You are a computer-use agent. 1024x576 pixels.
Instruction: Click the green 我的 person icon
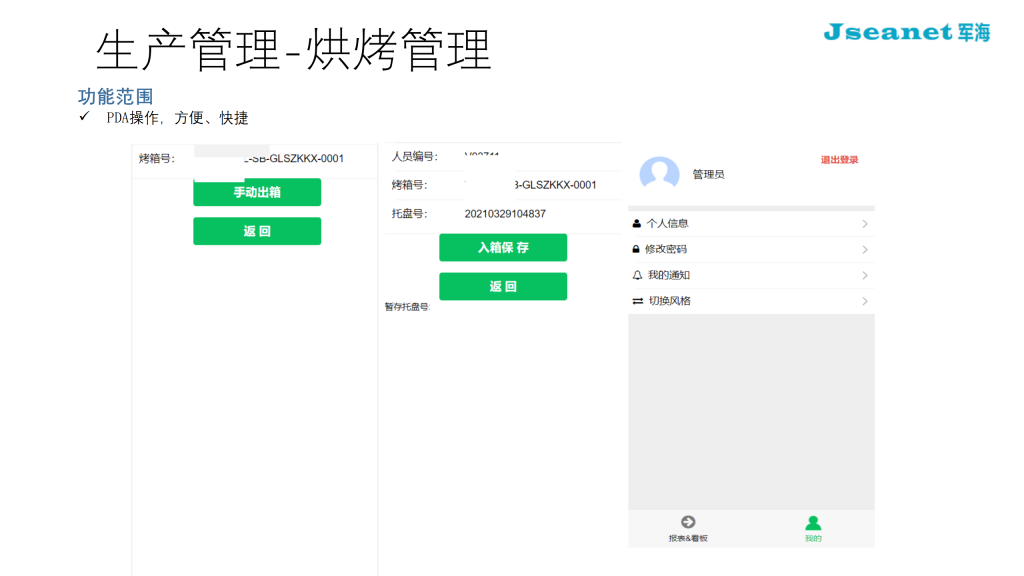tap(813, 522)
